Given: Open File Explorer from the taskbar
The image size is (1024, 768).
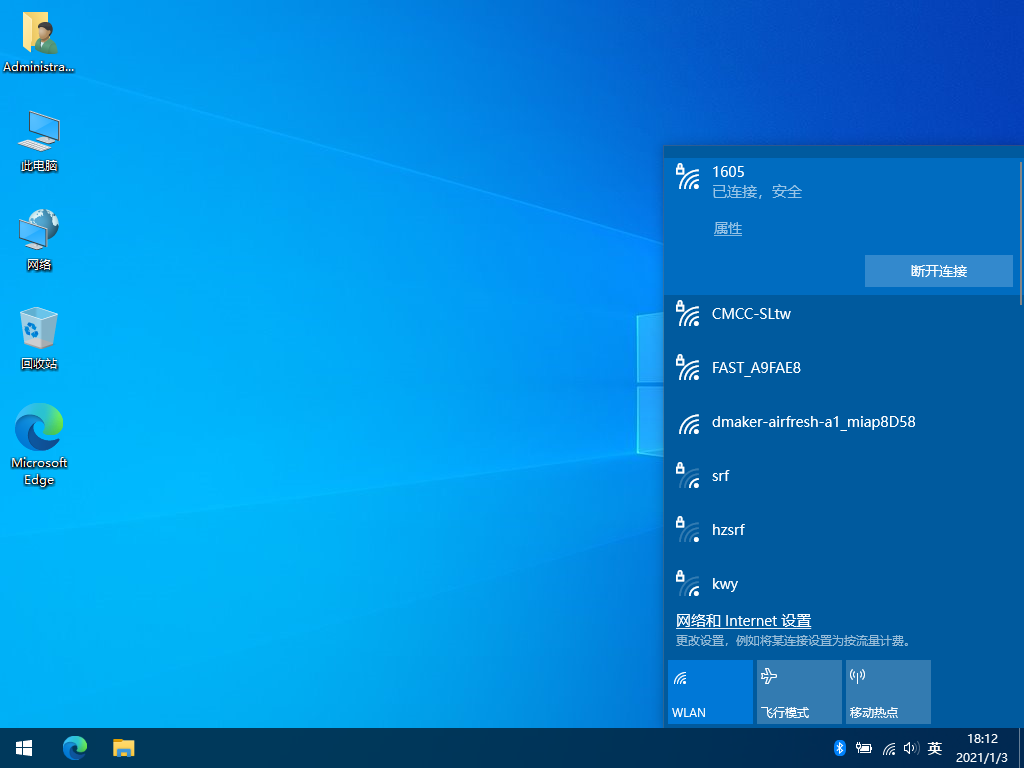Looking at the screenshot, I should (x=124, y=747).
